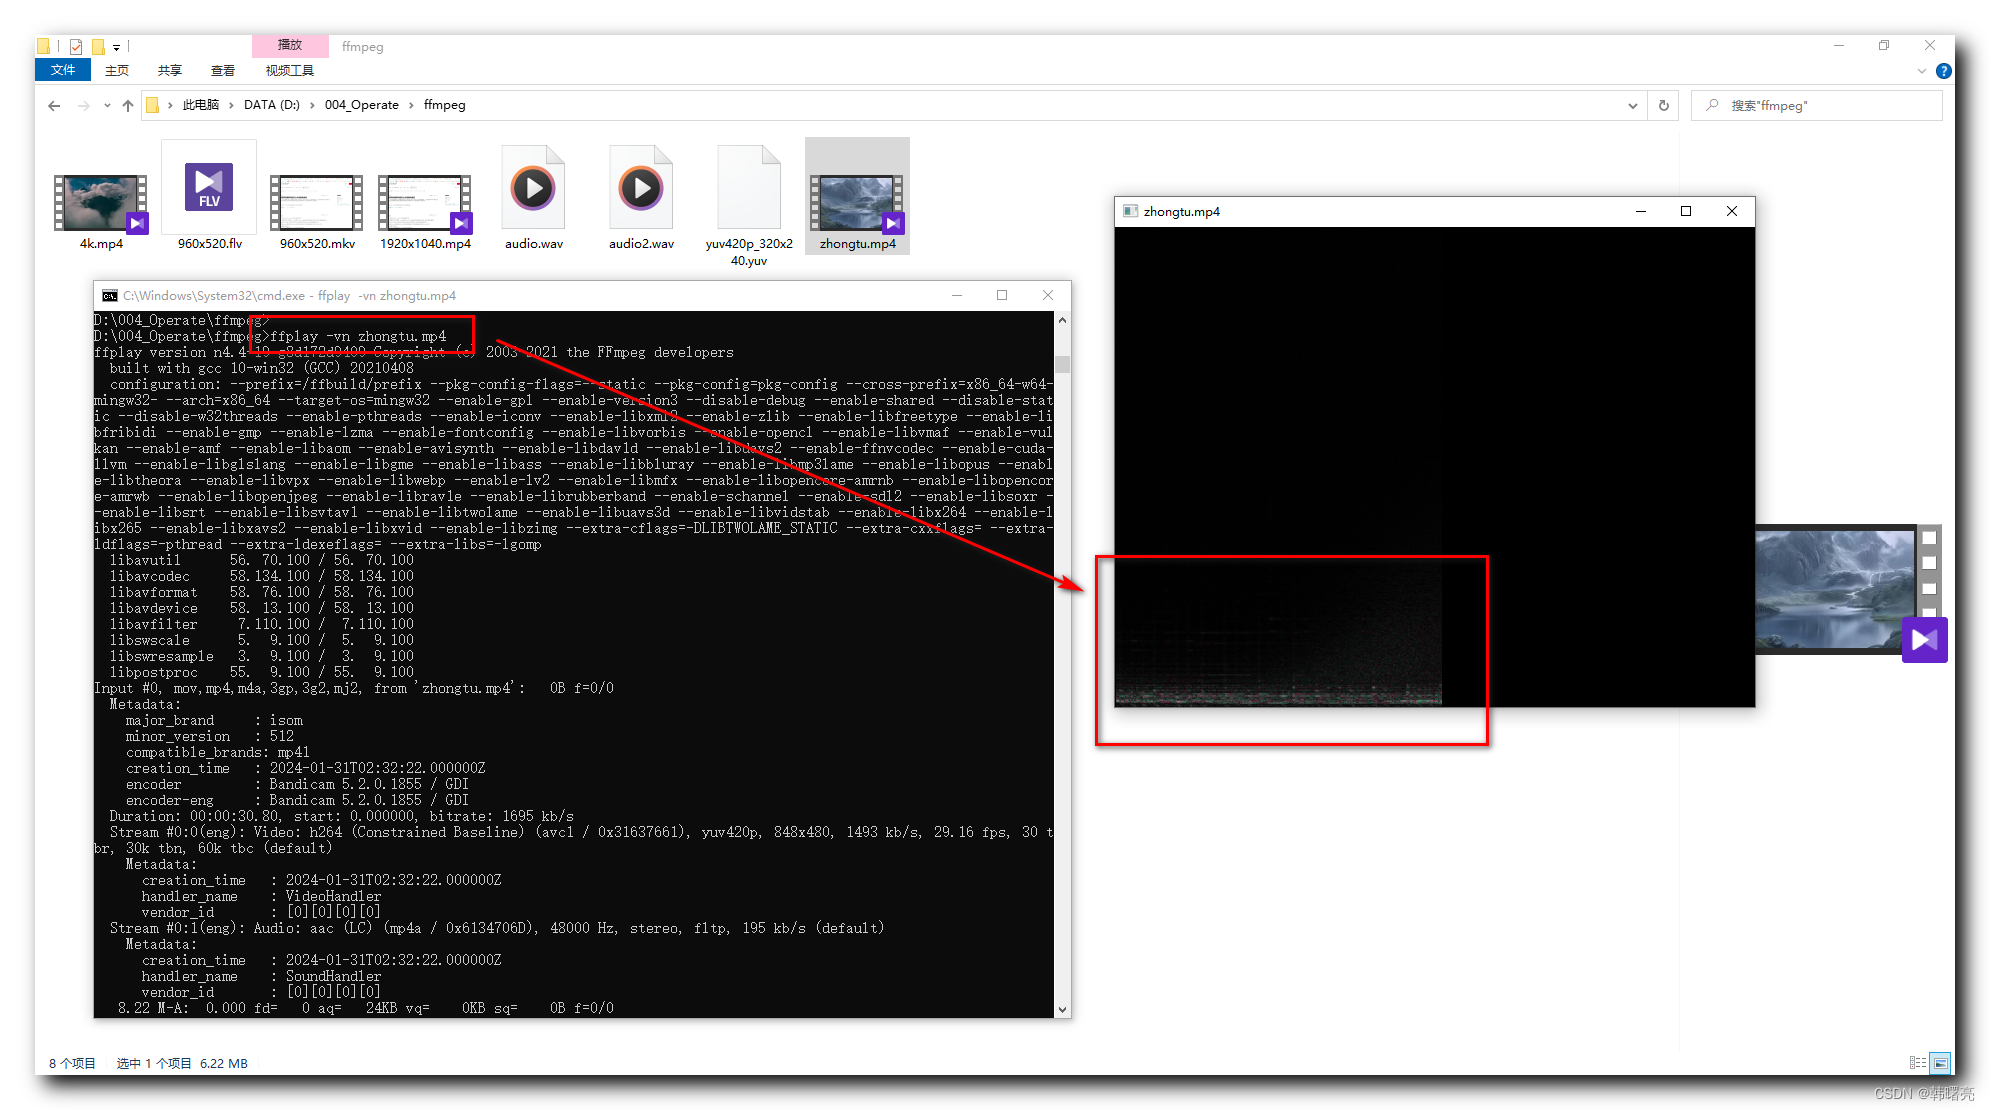1990x1110 pixels.
Task: Select the audio.wav file icon
Action: click(533, 189)
